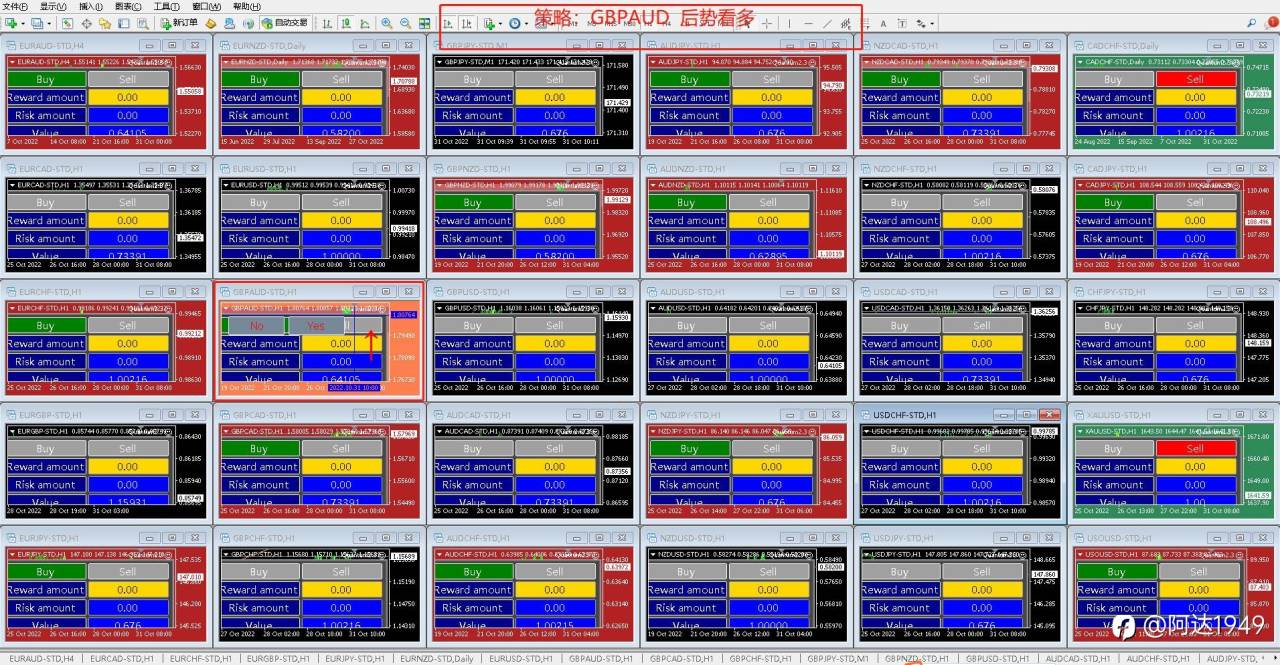The width and height of the screenshot is (1280, 665).
Task: Switch chart to bar chart type
Action: pyautogui.click(x=327, y=22)
